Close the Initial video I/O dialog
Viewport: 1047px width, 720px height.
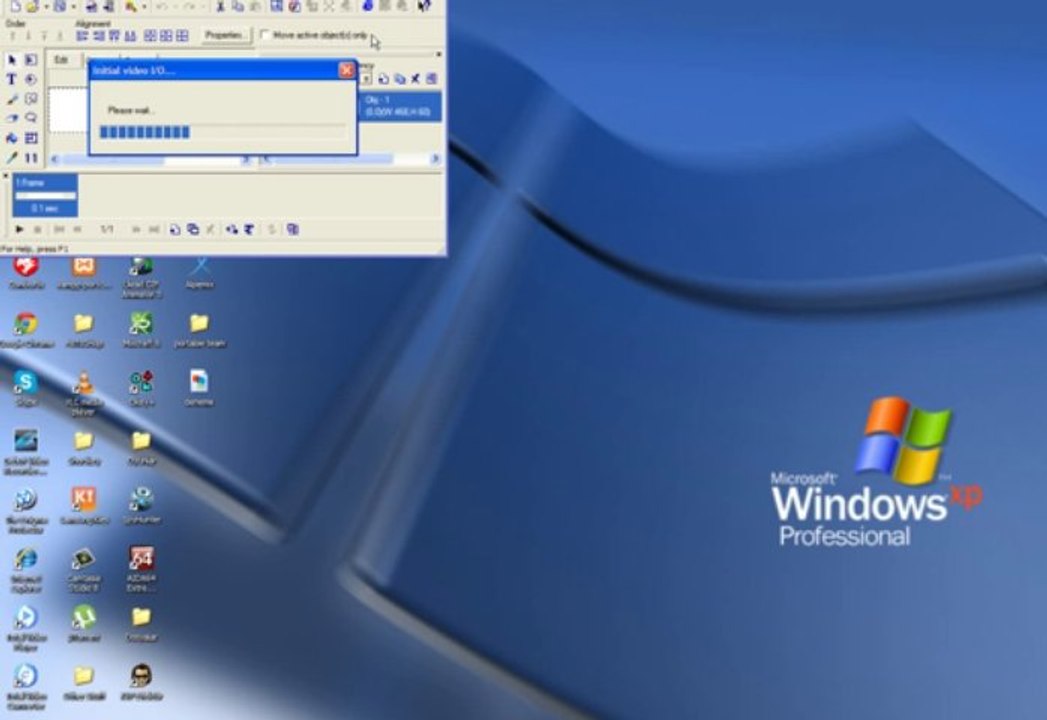pyautogui.click(x=347, y=70)
